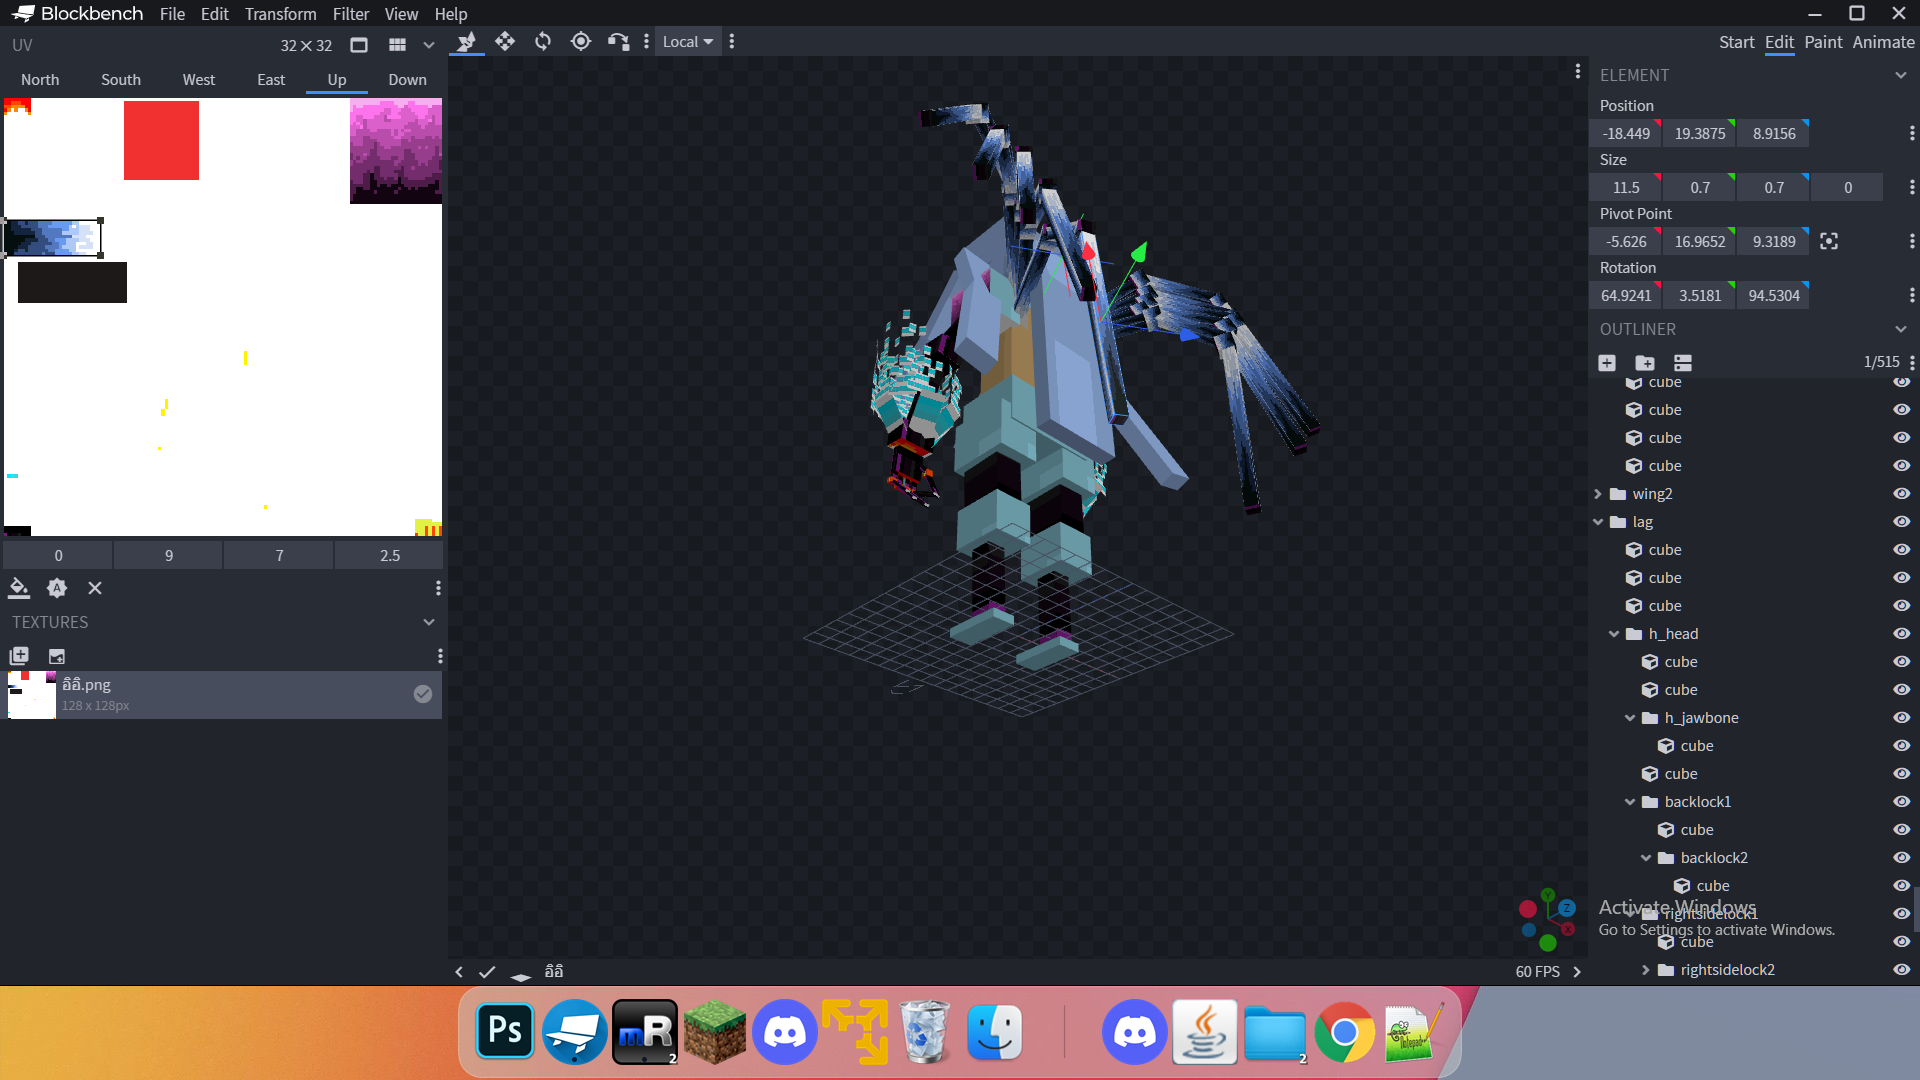The width and height of the screenshot is (1920, 1080).
Task: Expand the wing2 folder
Action: click(1598, 494)
